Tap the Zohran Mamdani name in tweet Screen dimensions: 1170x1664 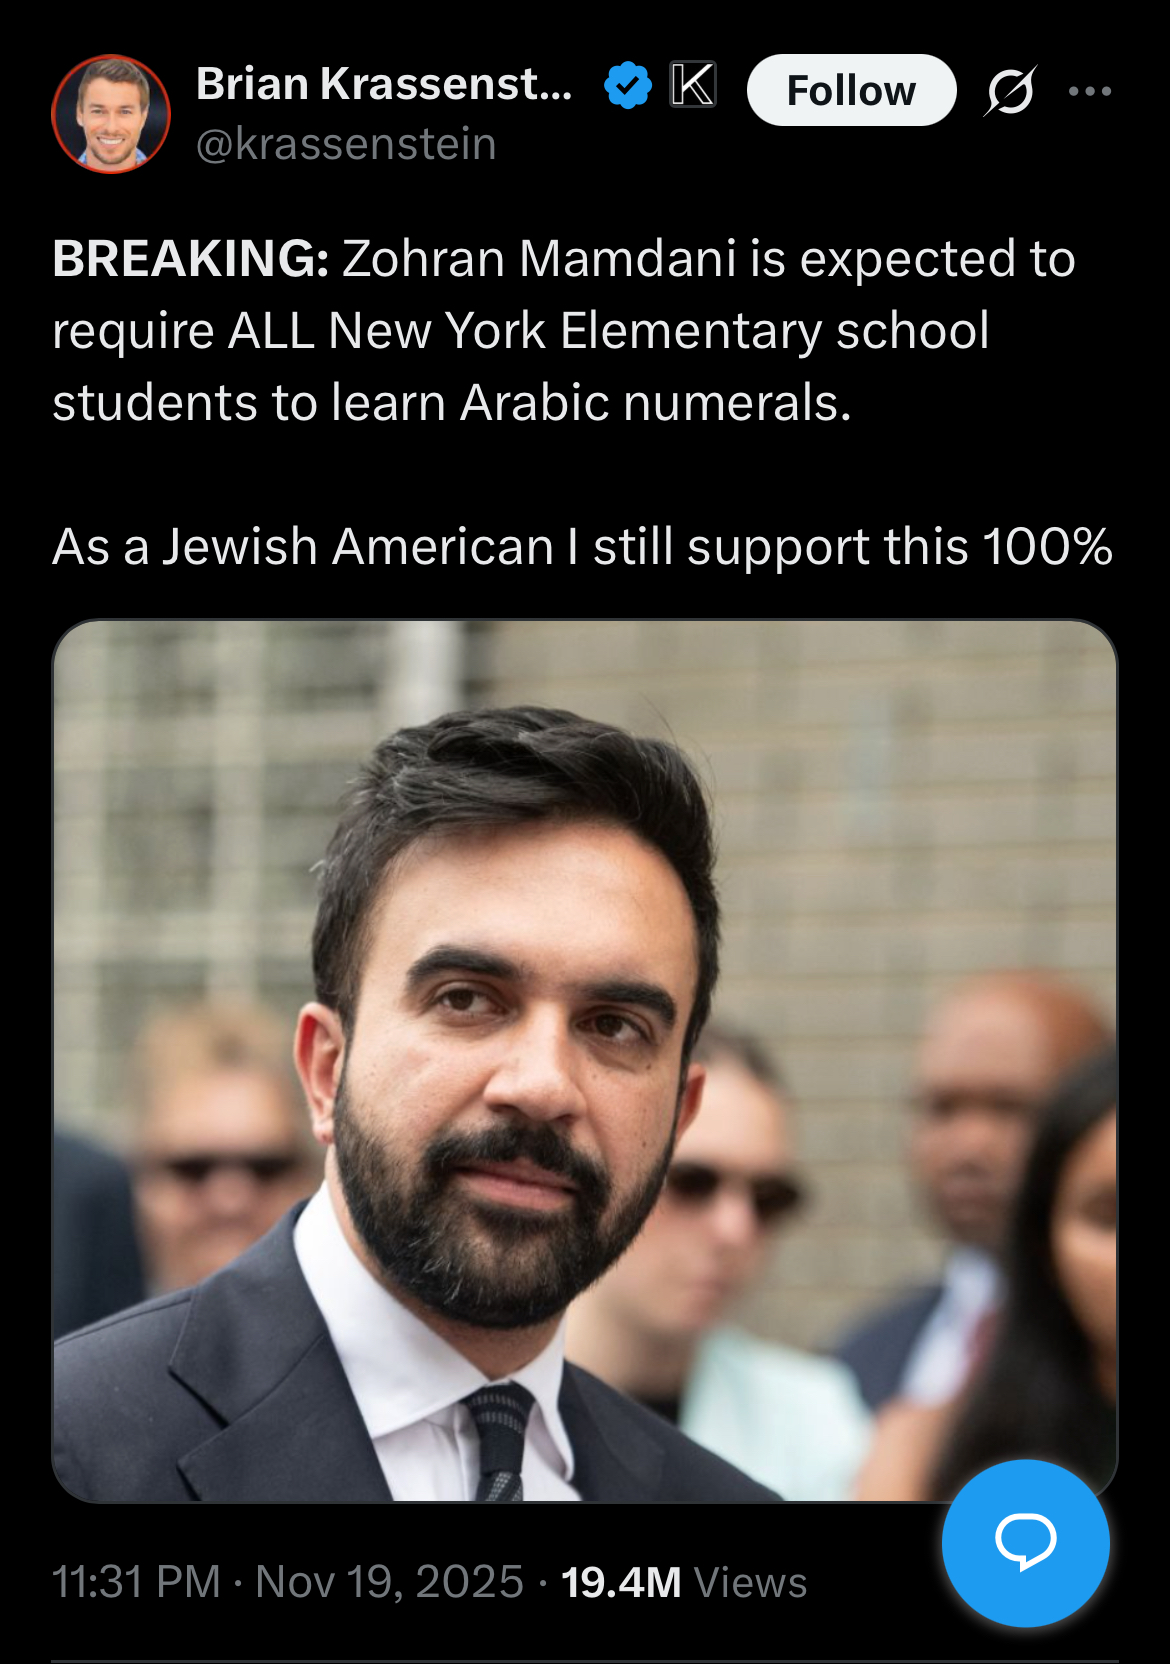tap(540, 258)
